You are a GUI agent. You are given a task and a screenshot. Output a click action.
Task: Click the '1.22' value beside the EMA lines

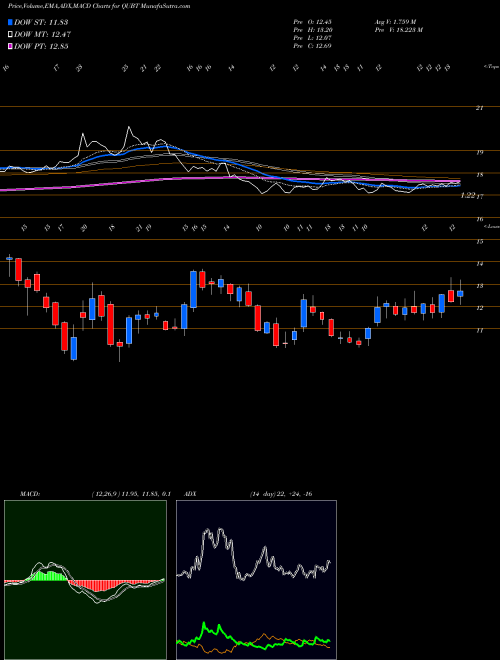click(468, 195)
